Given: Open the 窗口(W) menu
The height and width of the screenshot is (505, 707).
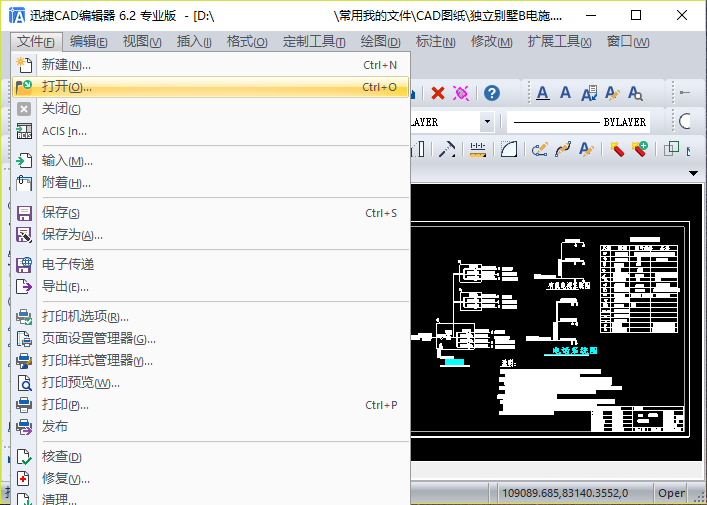Looking at the screenshot, I should click(x=628, y=41).
